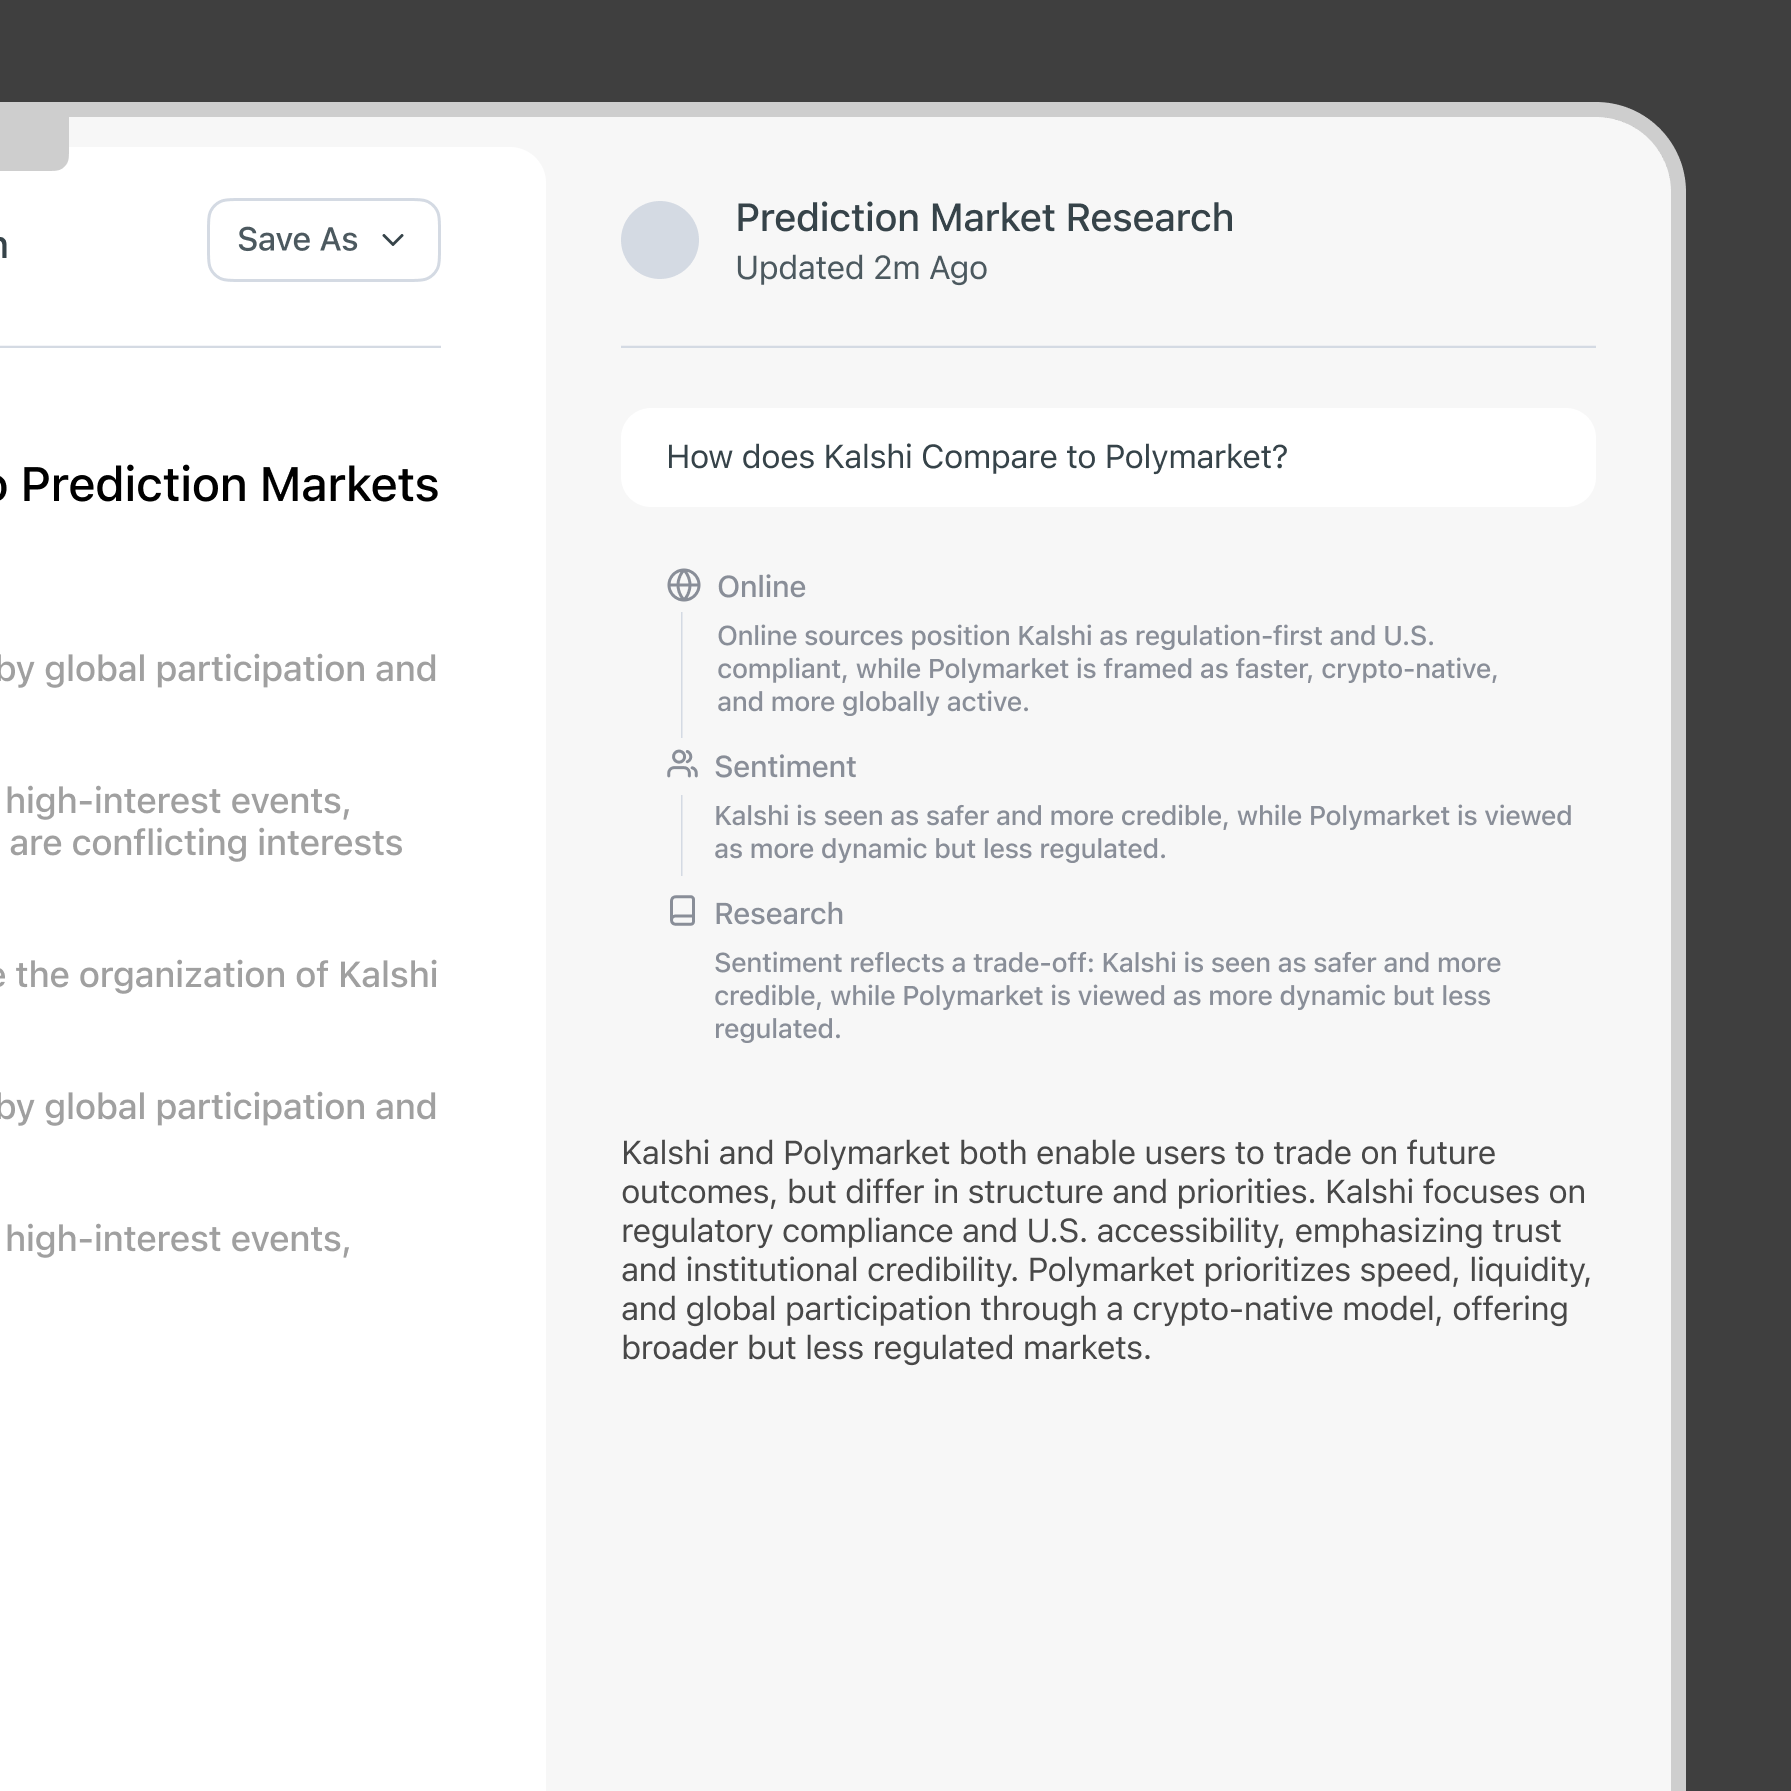The height and width of the screenshot is (1791, 1791).
Task: Click the globe icon next to Online
Action: tap(684, 585)
